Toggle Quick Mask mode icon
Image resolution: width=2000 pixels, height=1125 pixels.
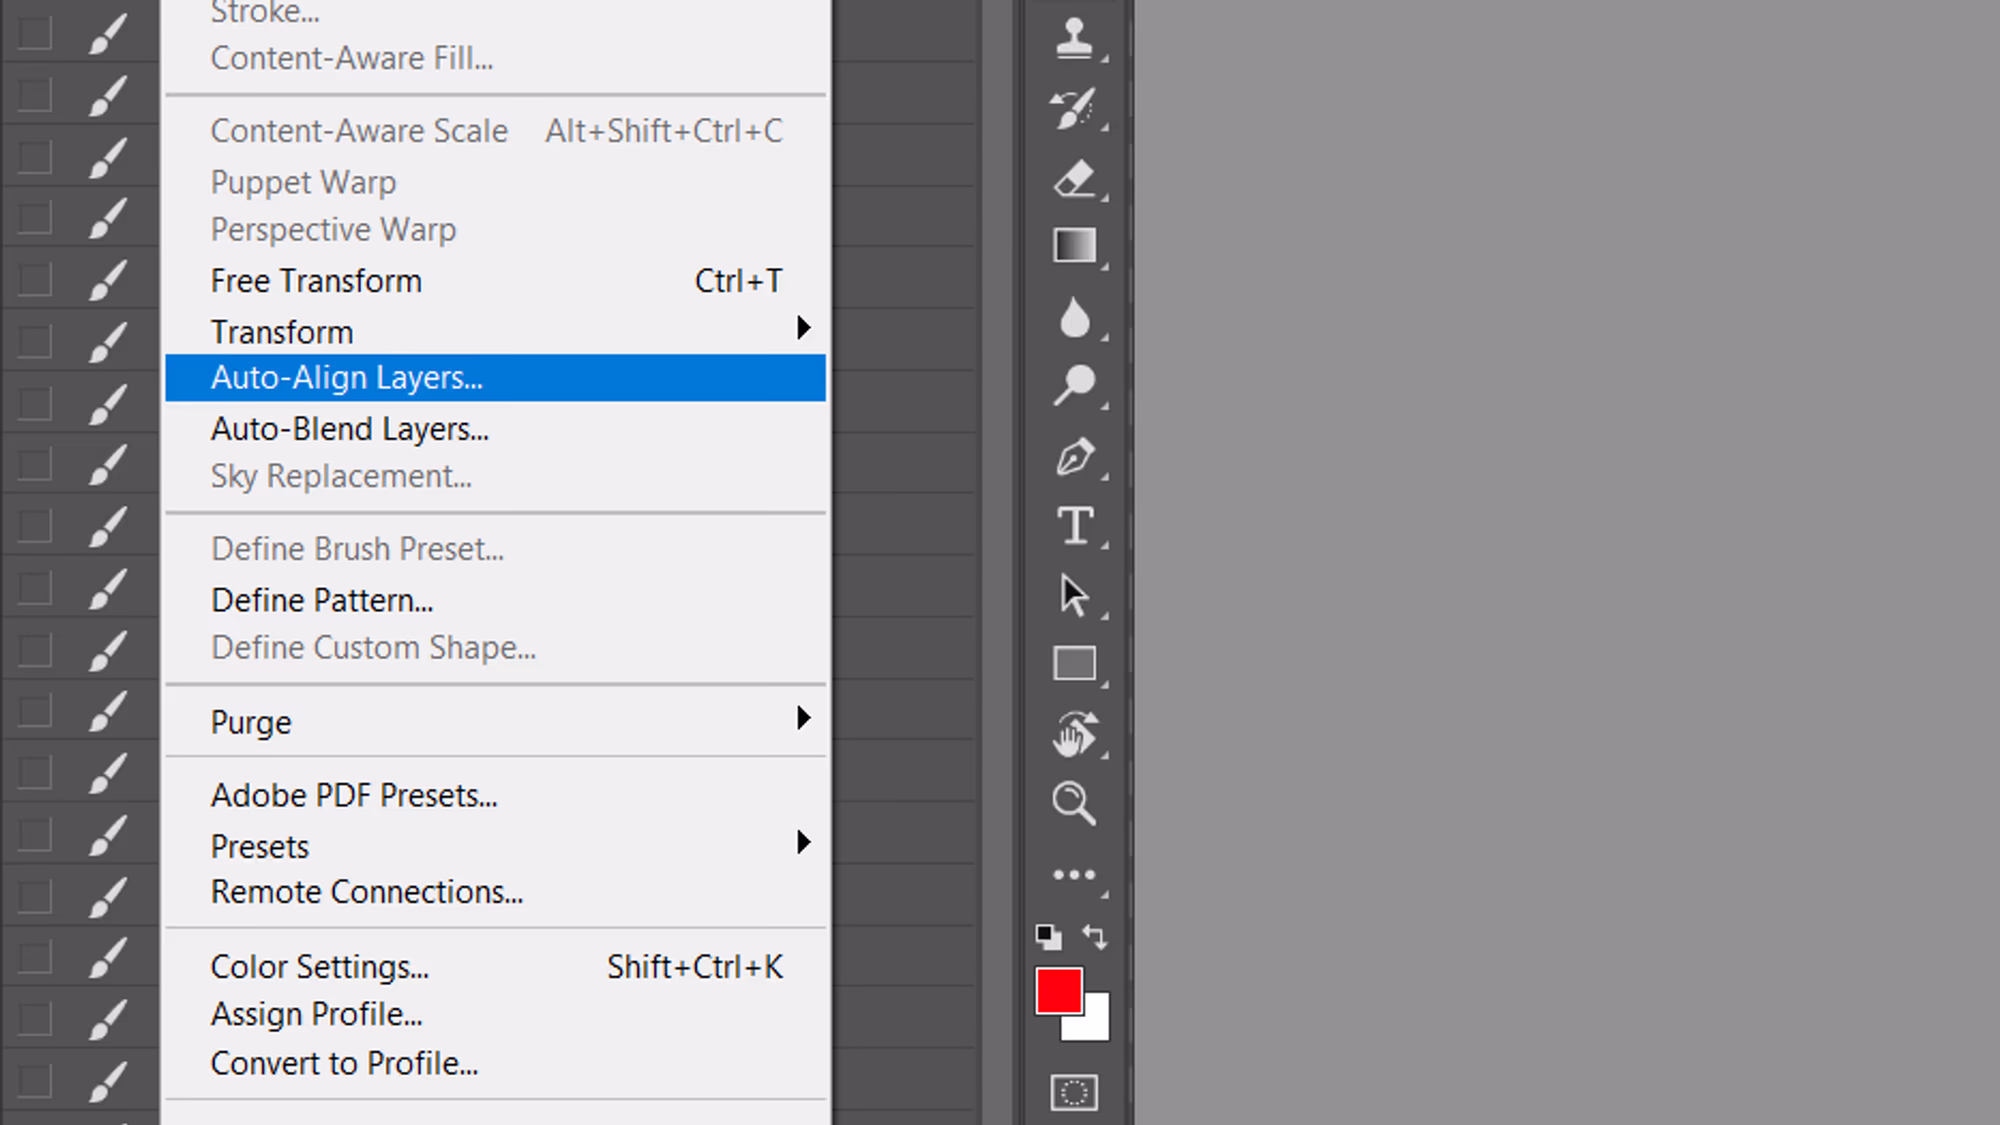pyautogui.click(x=1074, y=1092)
